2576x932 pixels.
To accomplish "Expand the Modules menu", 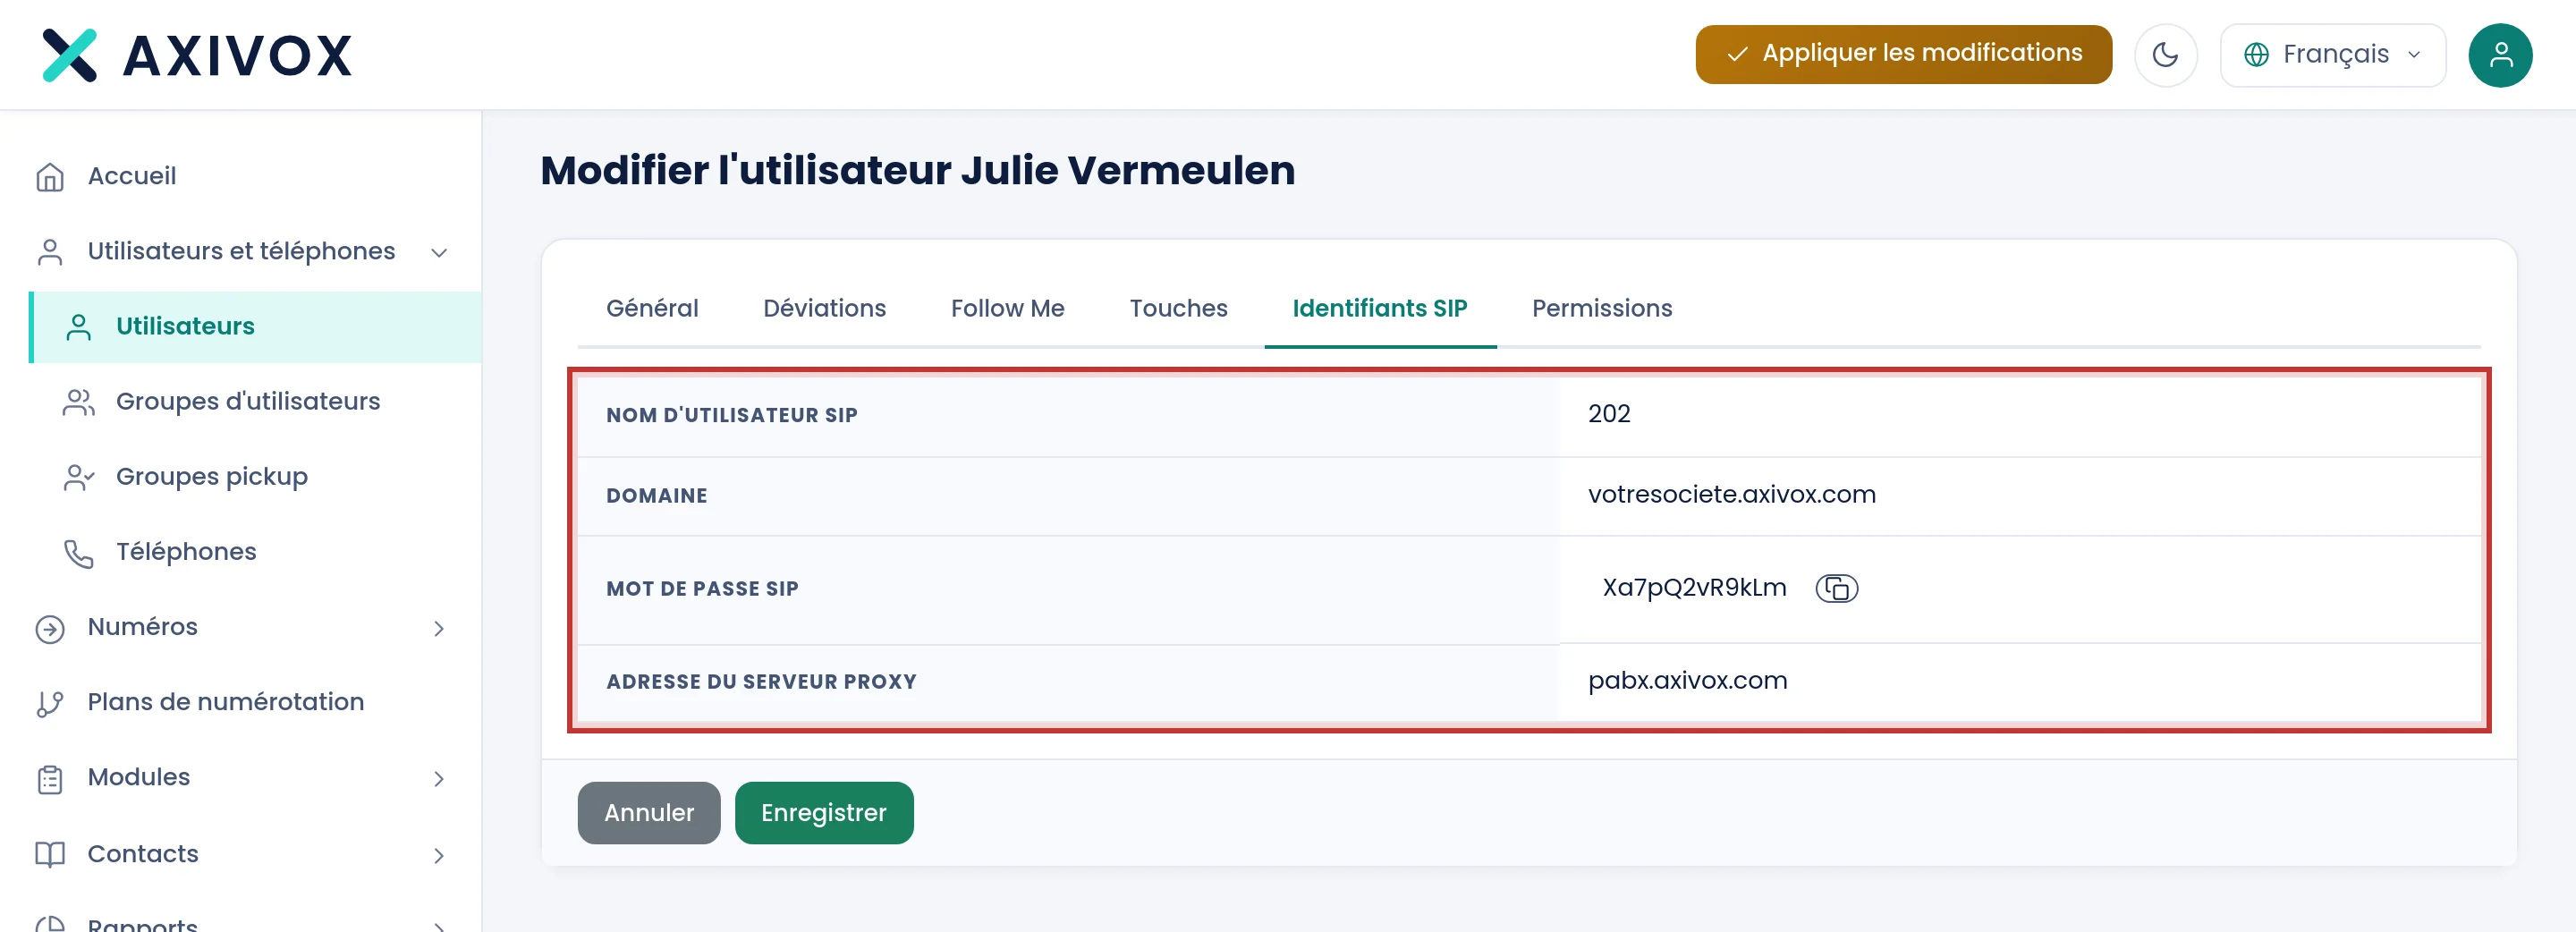I will (439, 779).
